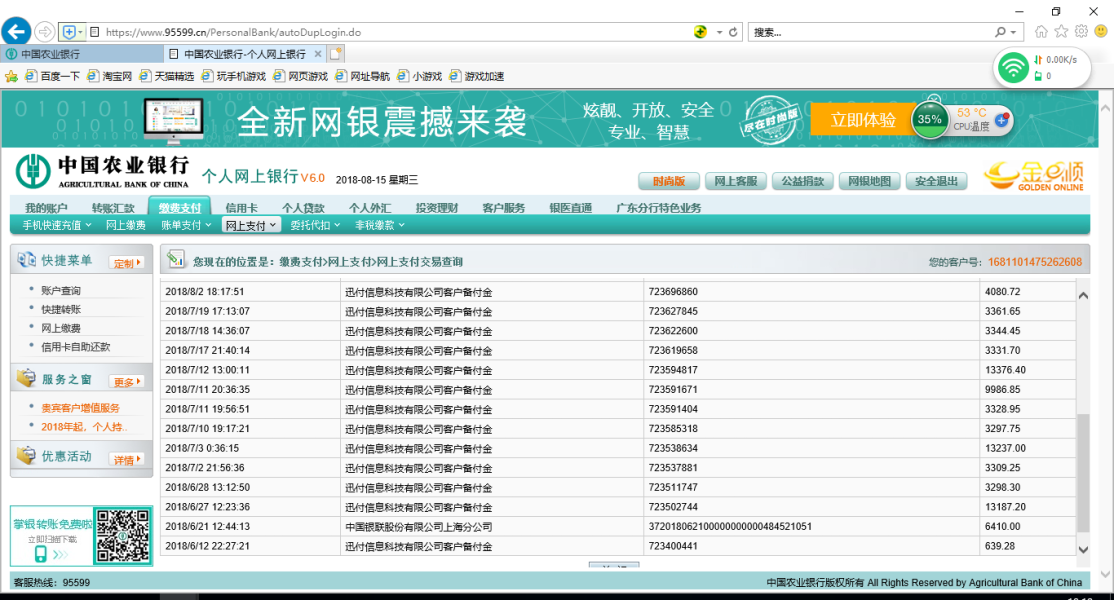Open the shield icon dropdown arrow
This screenshot has width=1114, height=600.
click(x=80, y=32)
